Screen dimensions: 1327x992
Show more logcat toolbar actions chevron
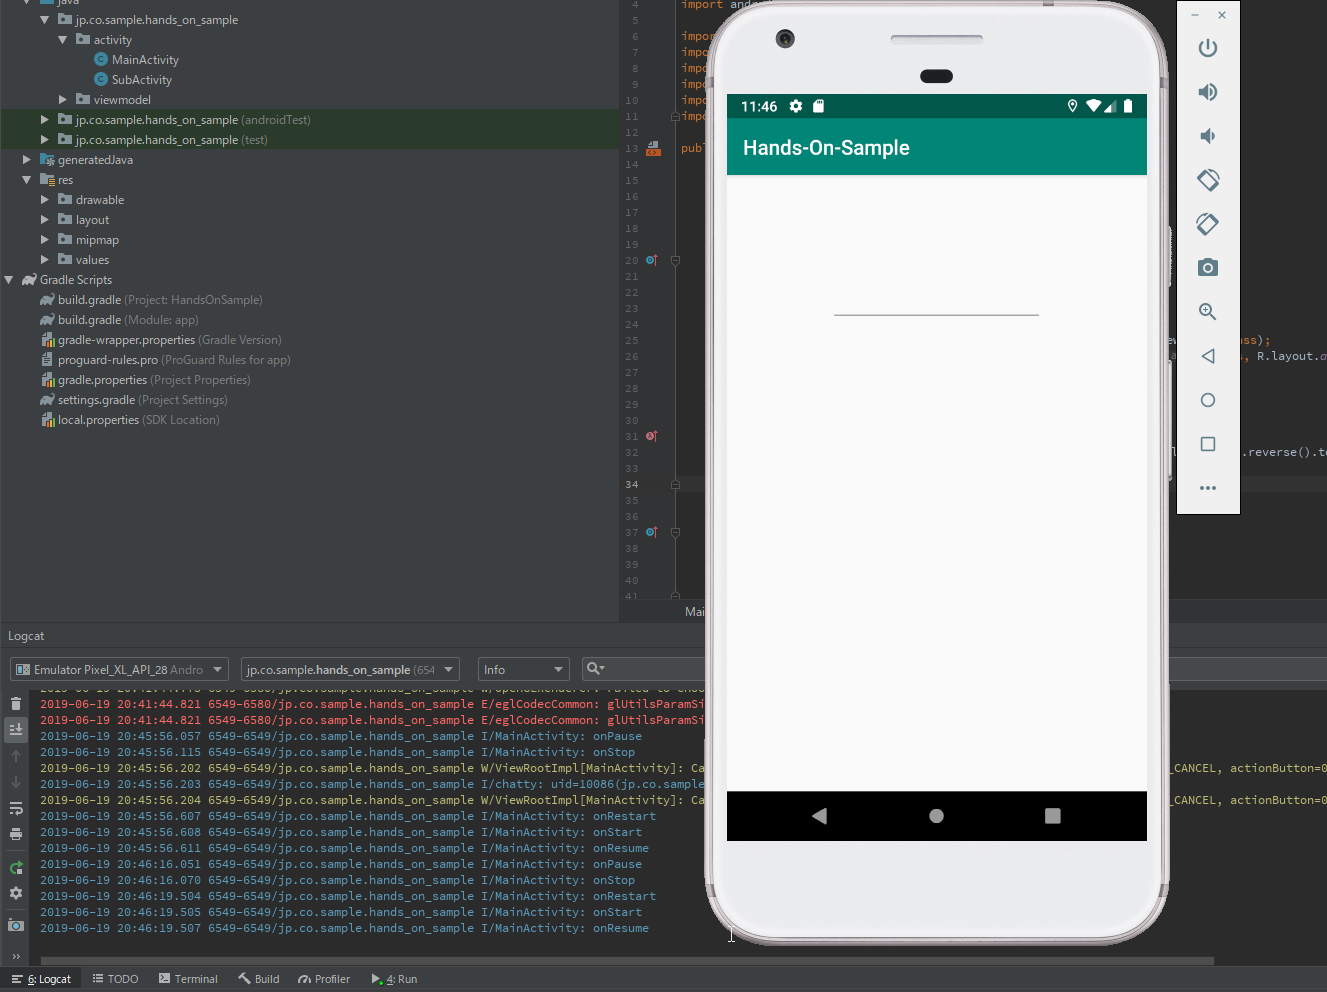(x=16, y=956)
